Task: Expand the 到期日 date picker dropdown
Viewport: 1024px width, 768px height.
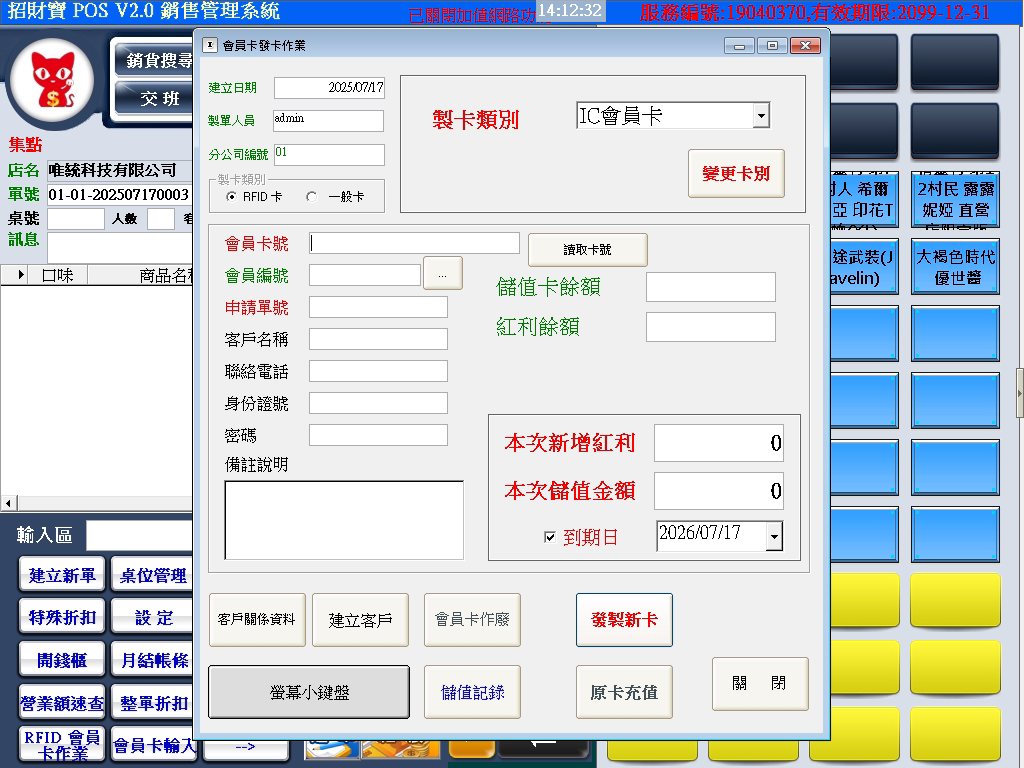Action: click(773, 537)
